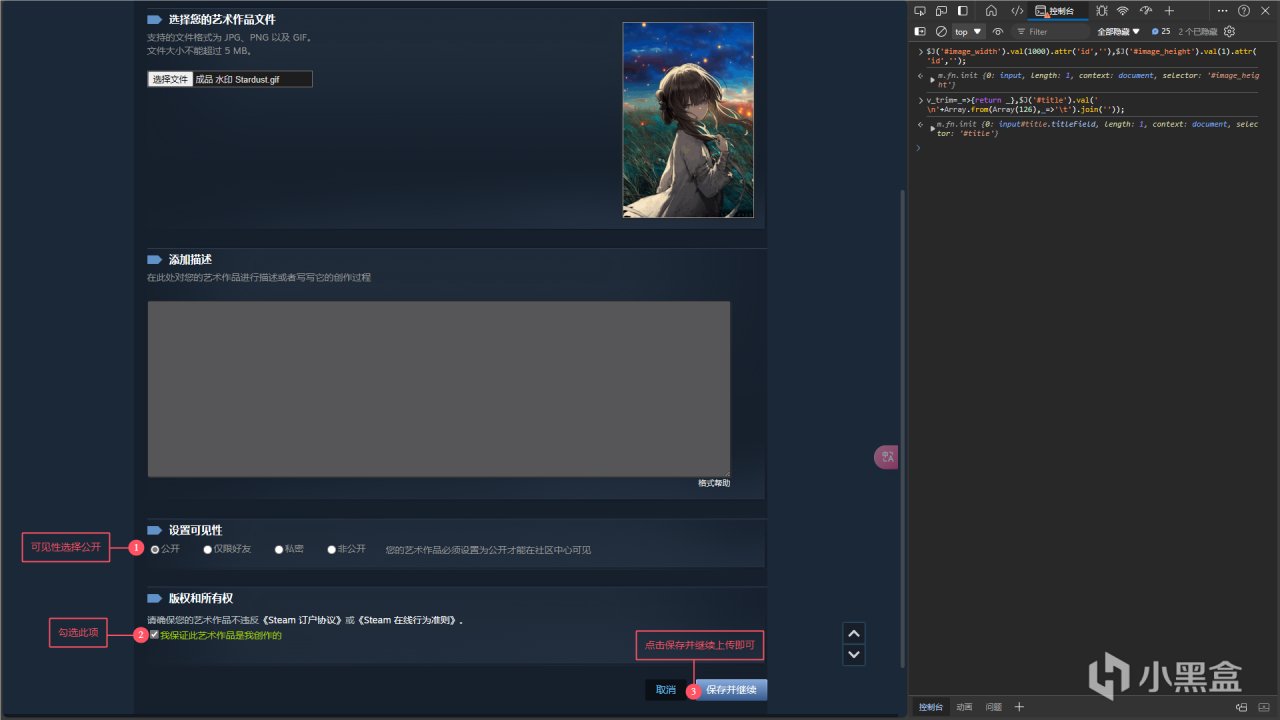Open the DevTools Welcome home icon
Image resolution: width=1280 pixels, height=720 pixels.
pyautogui.click(x=991, y=11)
